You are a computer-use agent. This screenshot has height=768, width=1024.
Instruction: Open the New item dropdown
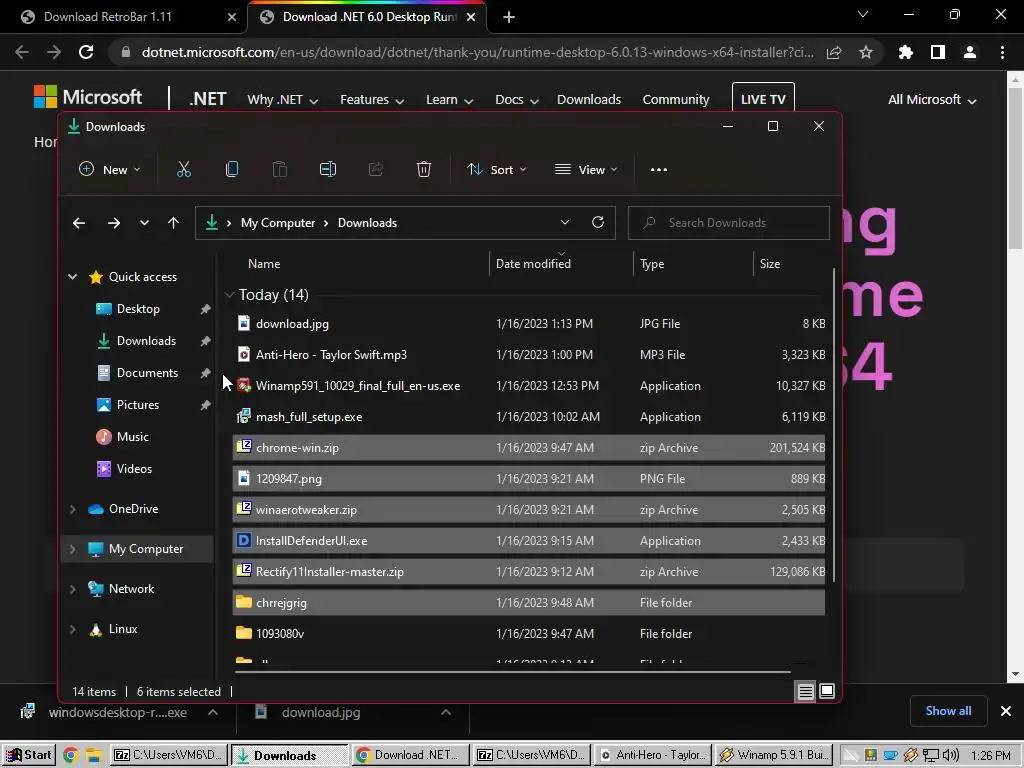pyautogui.click(x=110, y=170)
